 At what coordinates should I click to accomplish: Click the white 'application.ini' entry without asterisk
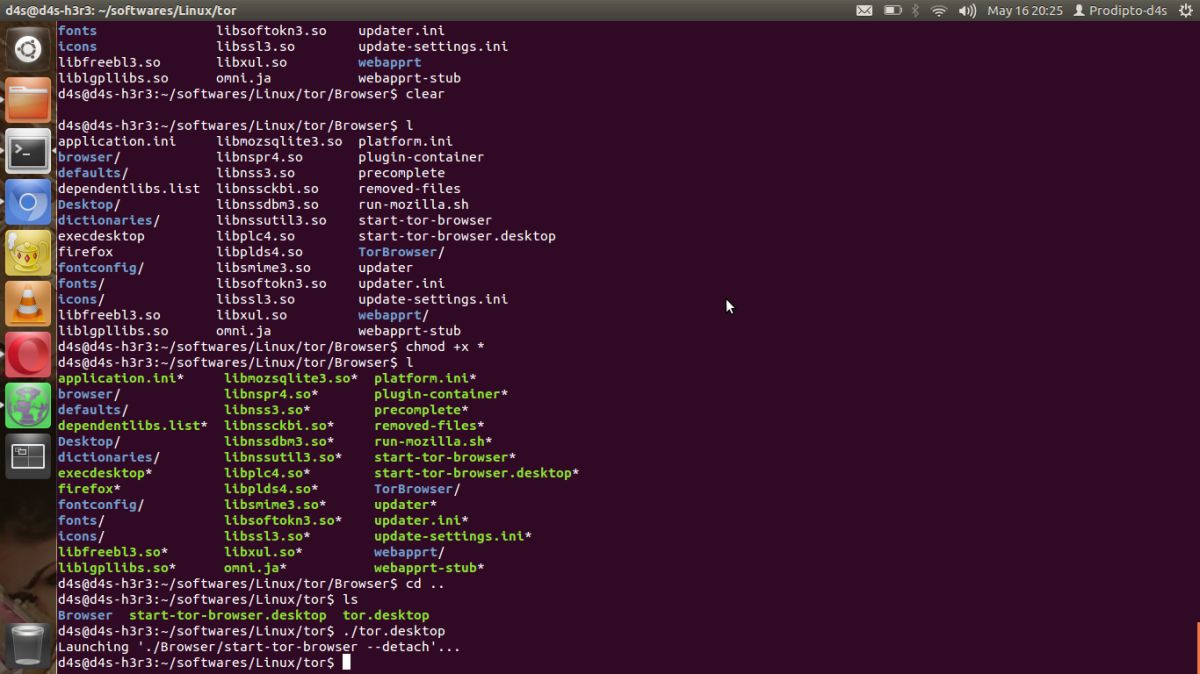coord(117,141)
